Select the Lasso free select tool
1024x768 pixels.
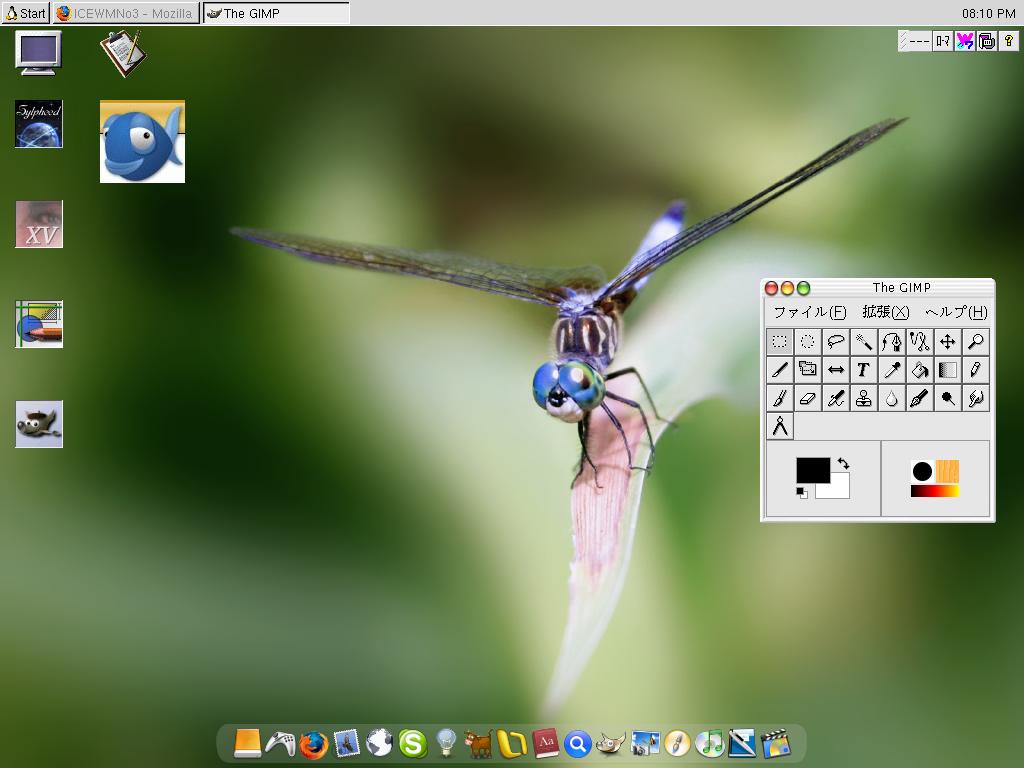tap(836, 341)
